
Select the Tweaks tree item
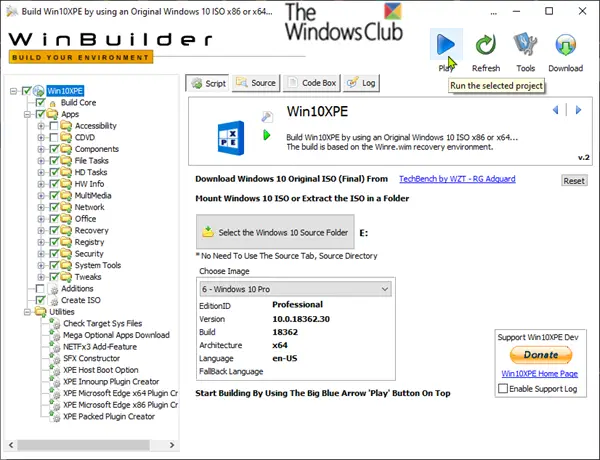(88, 277)
